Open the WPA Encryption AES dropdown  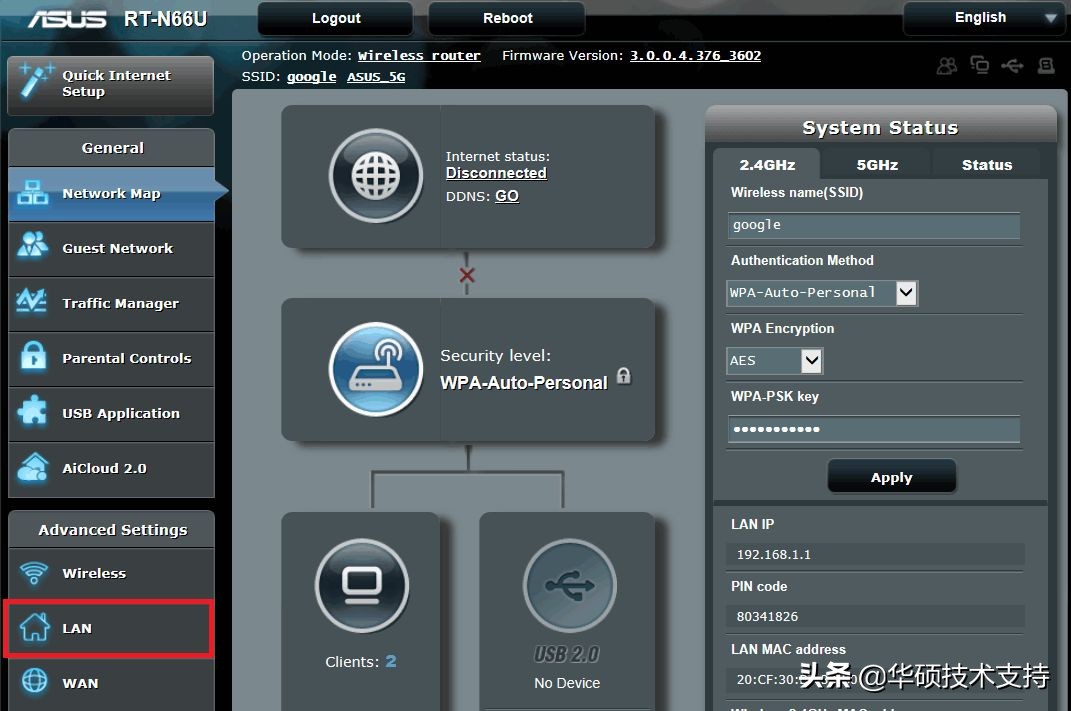click(x=775, y=361)
